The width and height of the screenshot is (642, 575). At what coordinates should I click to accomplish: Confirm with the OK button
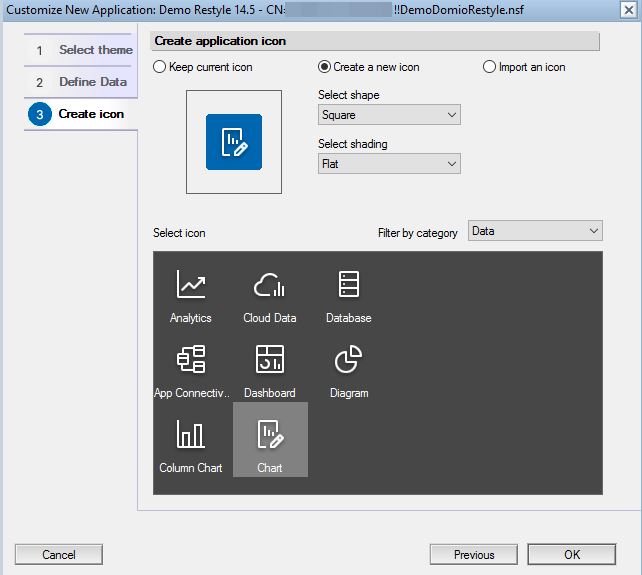pyautogui.click(x=572, y=555)
